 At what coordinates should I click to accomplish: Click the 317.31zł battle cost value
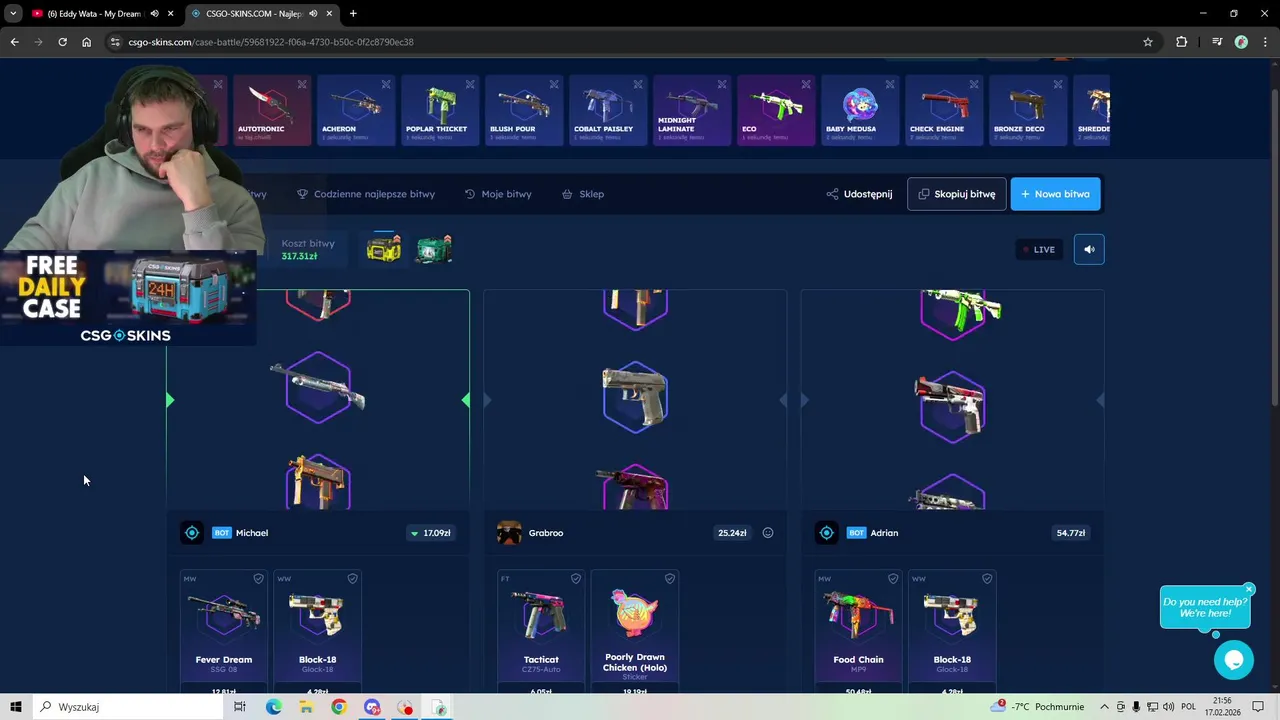pyautogui.click(x=299, y=256)
